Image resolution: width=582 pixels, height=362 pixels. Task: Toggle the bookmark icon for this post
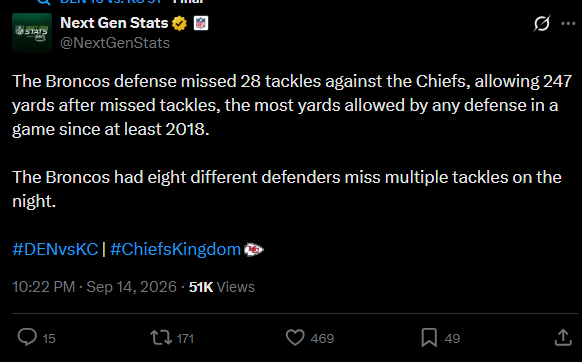pos(429,337)
